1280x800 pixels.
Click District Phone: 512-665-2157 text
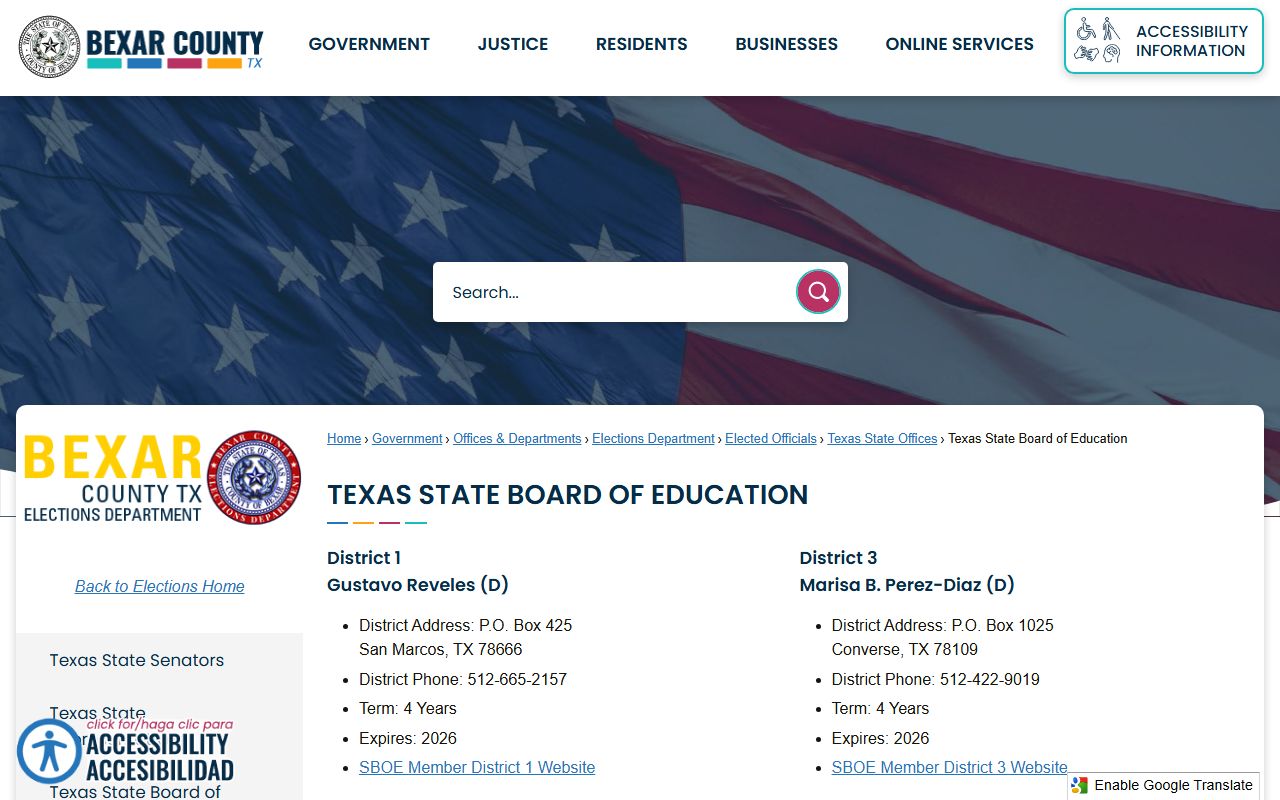point(463,680)
